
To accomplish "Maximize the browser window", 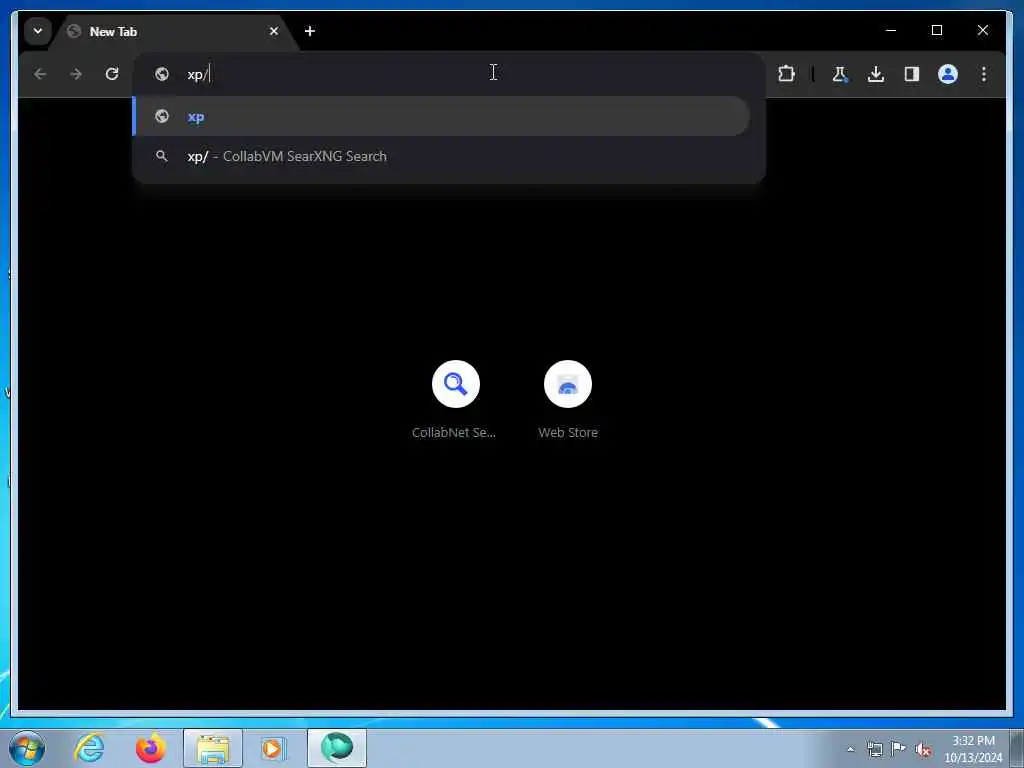I will (x=936, y=30).
